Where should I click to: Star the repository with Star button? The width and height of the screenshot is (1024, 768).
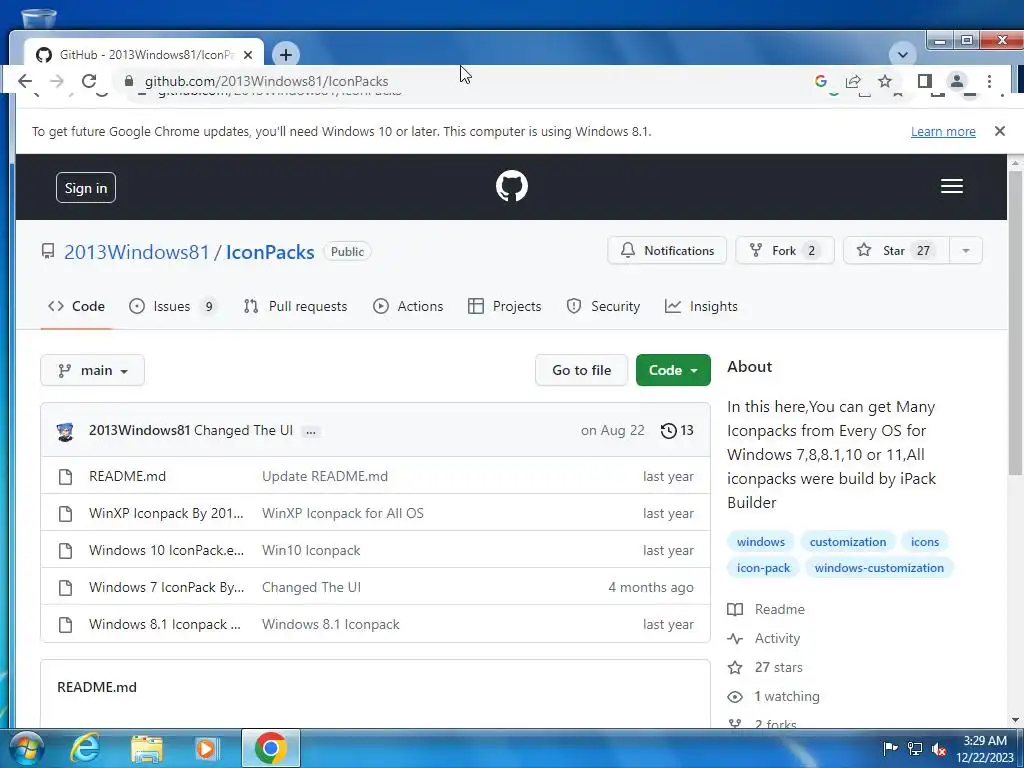(896, 251)
